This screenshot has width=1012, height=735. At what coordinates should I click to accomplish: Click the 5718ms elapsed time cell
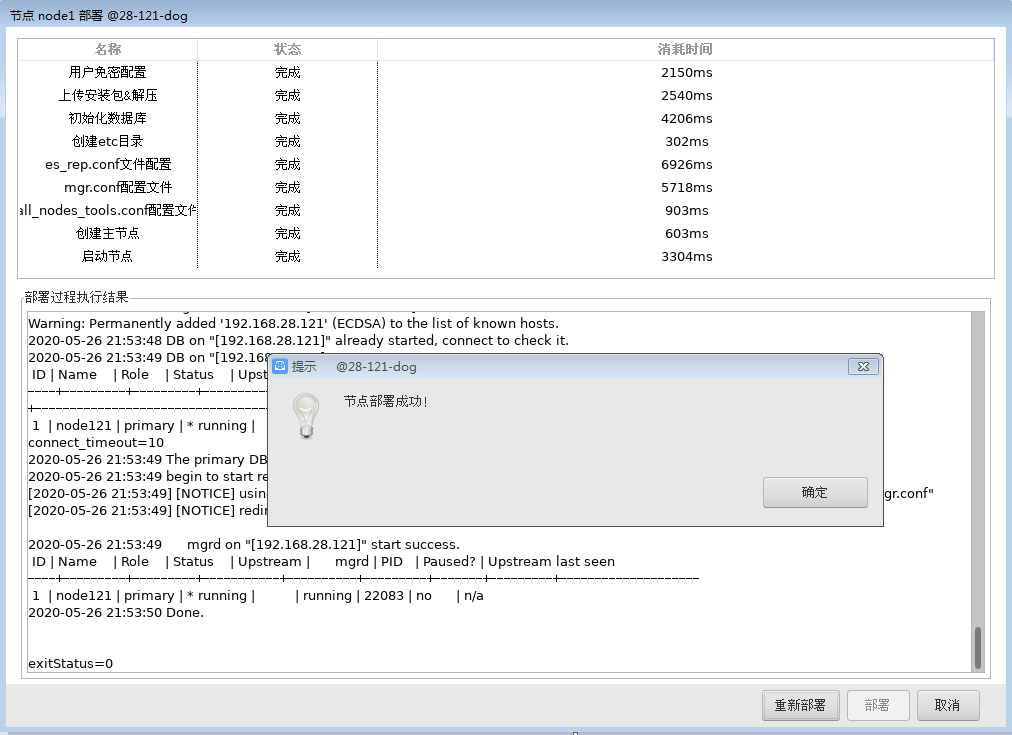point(687,188)
